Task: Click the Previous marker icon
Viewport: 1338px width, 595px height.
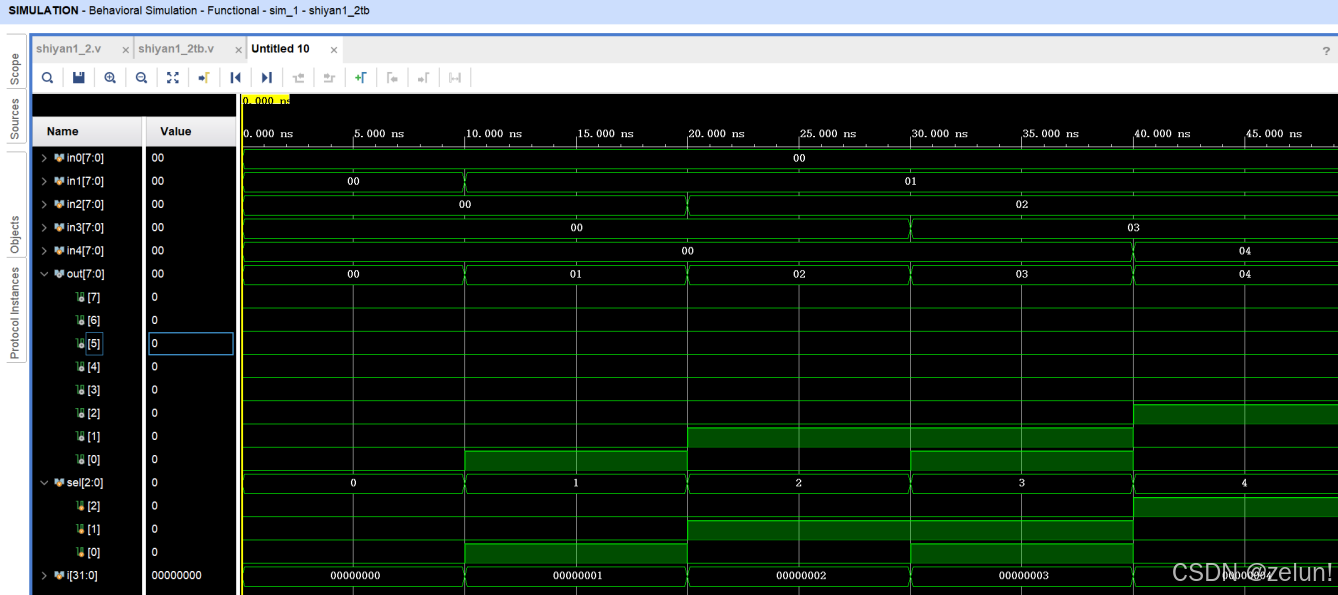Action: click(x=392, y=78)
